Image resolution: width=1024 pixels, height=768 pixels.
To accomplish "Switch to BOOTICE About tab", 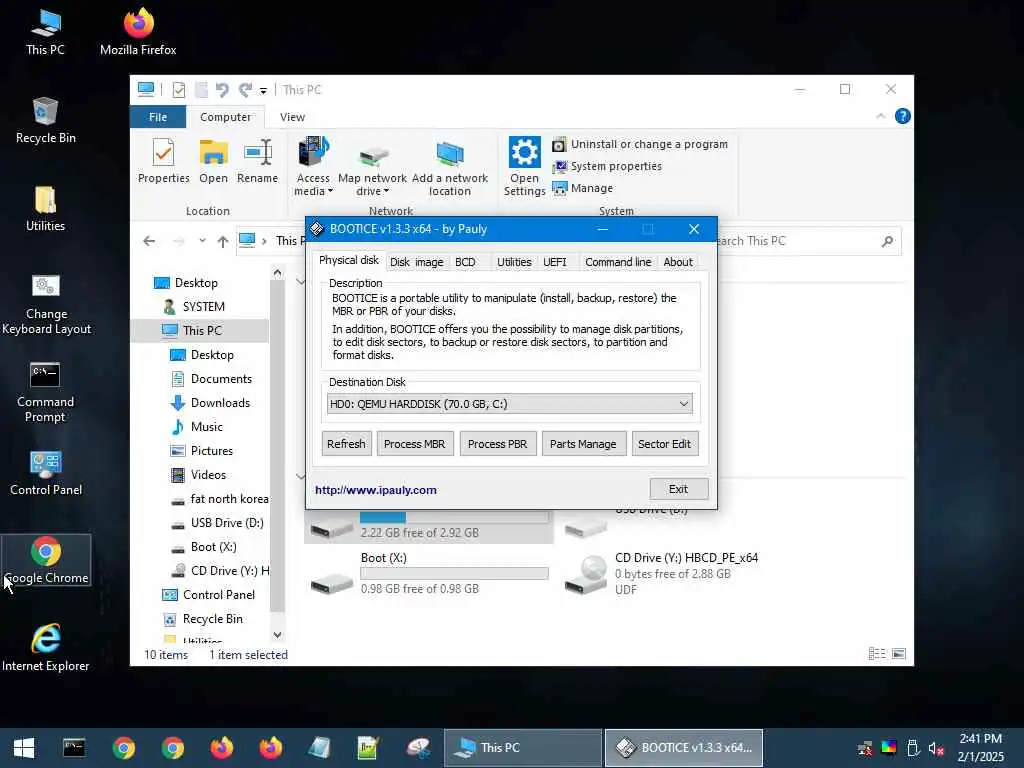I will (678, 262).
